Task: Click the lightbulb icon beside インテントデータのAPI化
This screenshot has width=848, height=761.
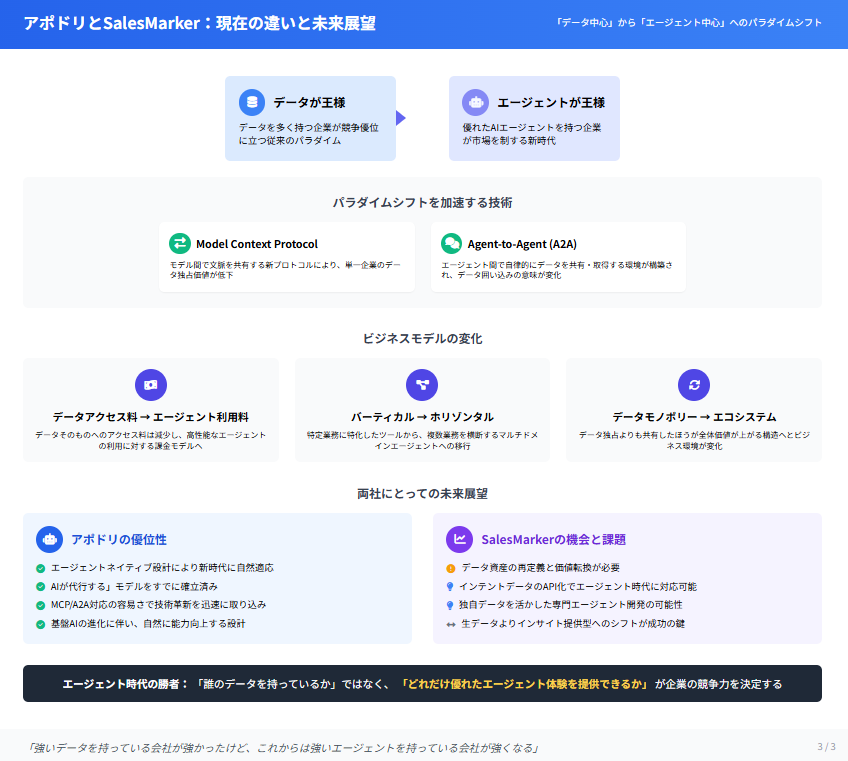Action: tap(449, 587)
